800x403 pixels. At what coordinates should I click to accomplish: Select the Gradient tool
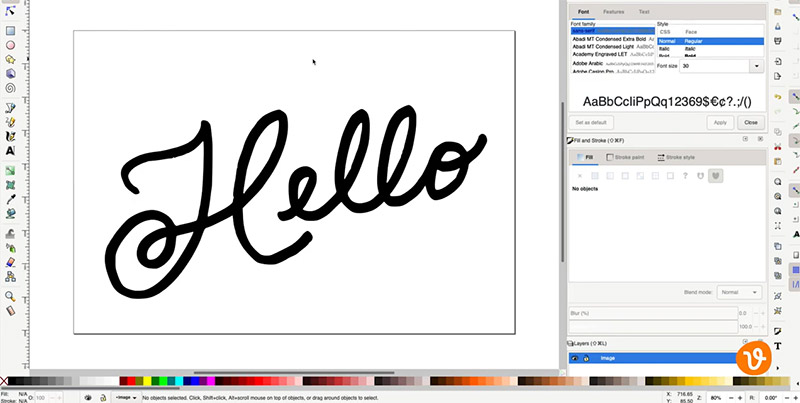coord(10,170)
